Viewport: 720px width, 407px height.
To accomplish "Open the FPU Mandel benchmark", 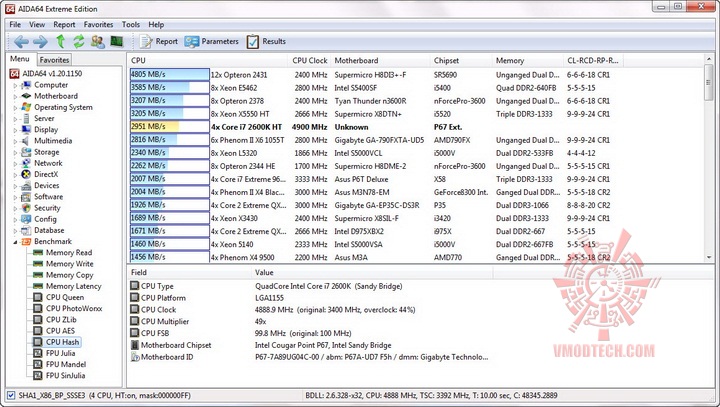I will [66, 364].
